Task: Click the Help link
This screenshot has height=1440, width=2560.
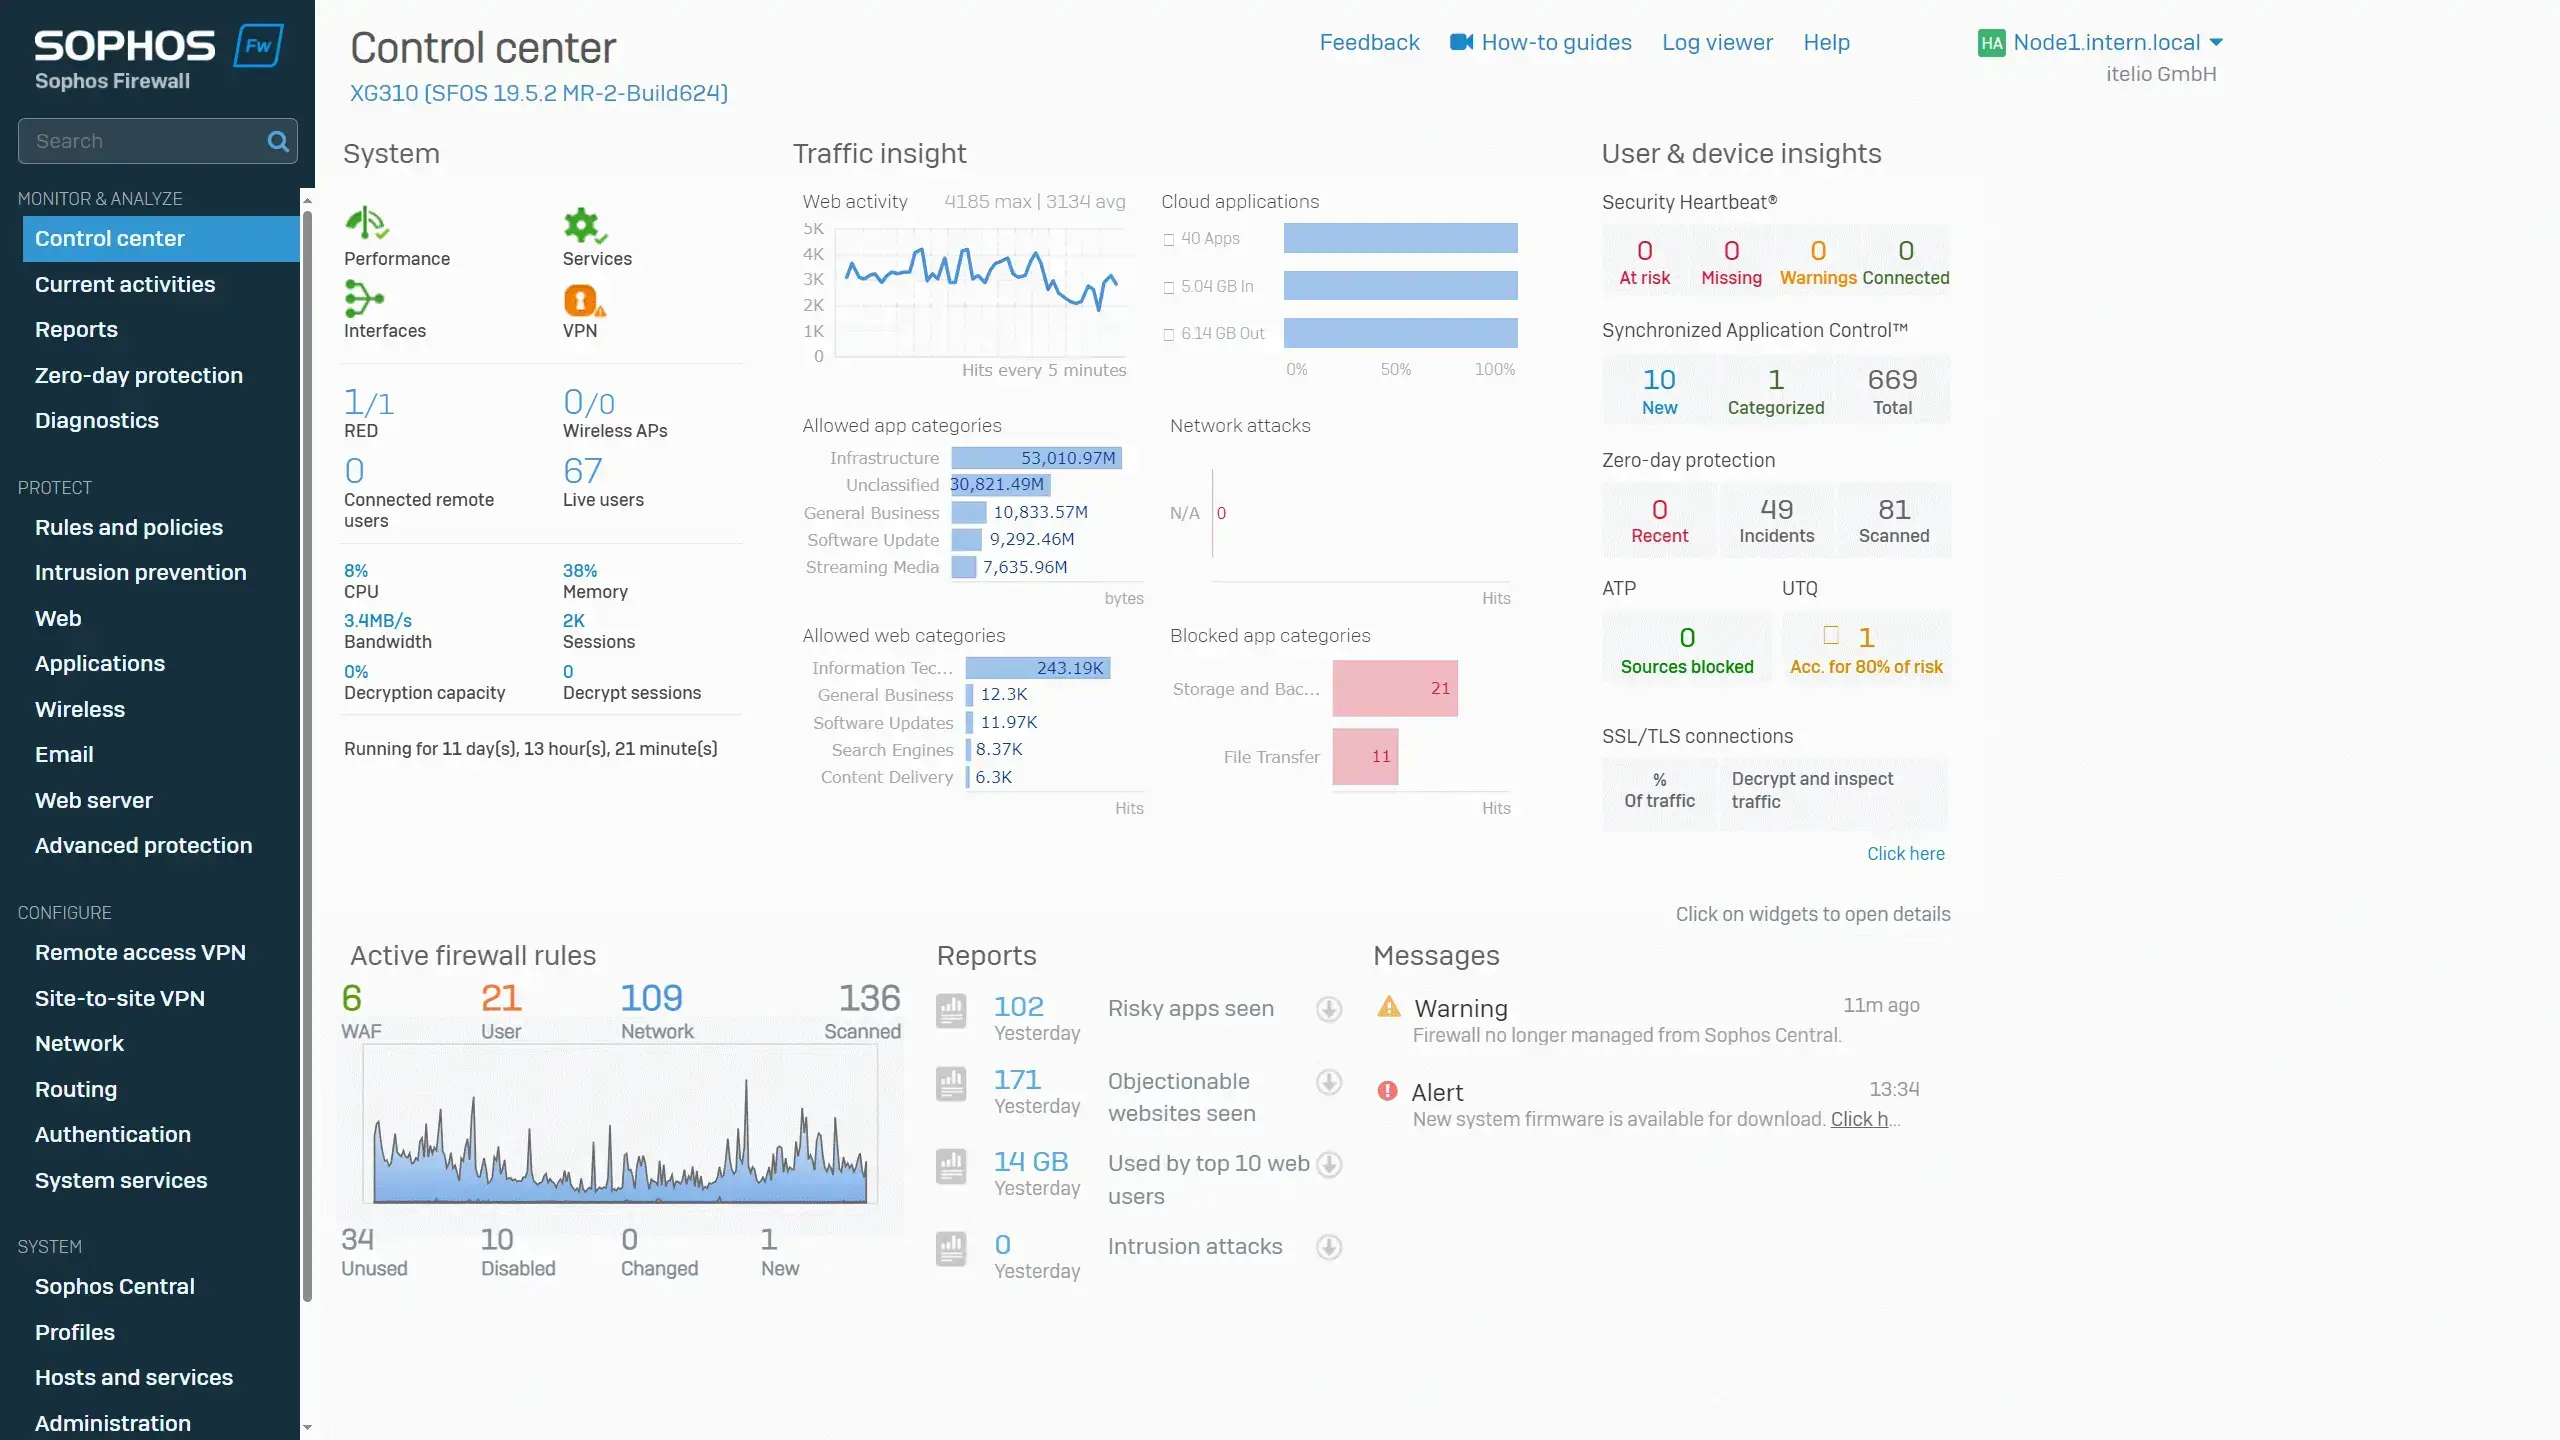Action: pyautogui.click(x=1826, y=42)
